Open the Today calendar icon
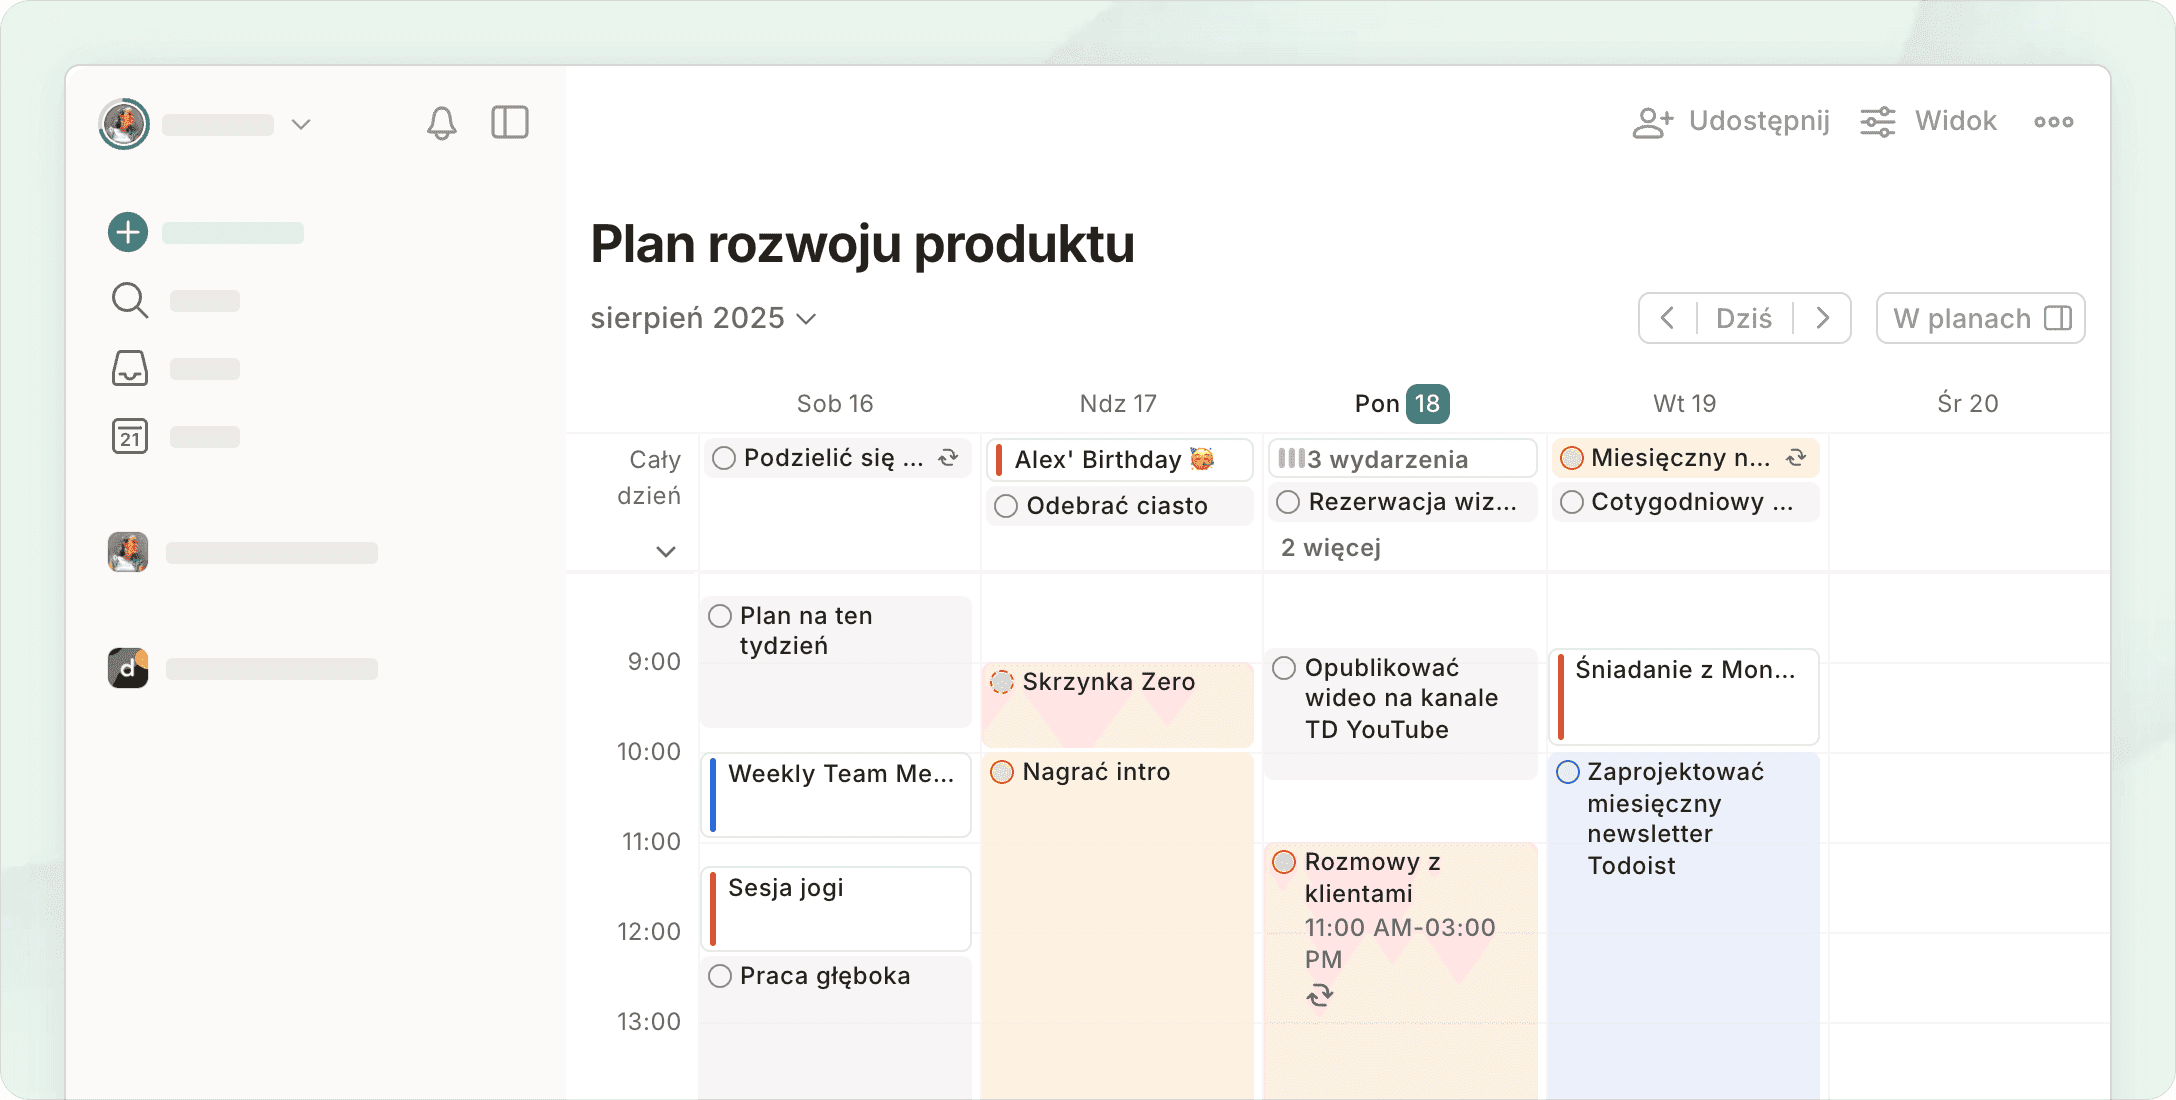2176x1100 pixels. [x=129, y=436]
